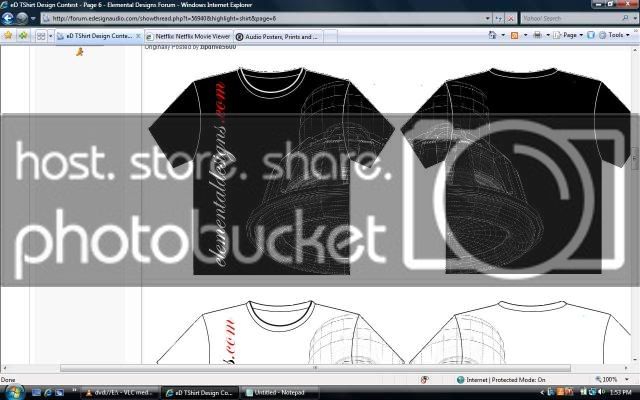Open the Page menu
Screen dimensions: 640x400
tap(568, 36)
